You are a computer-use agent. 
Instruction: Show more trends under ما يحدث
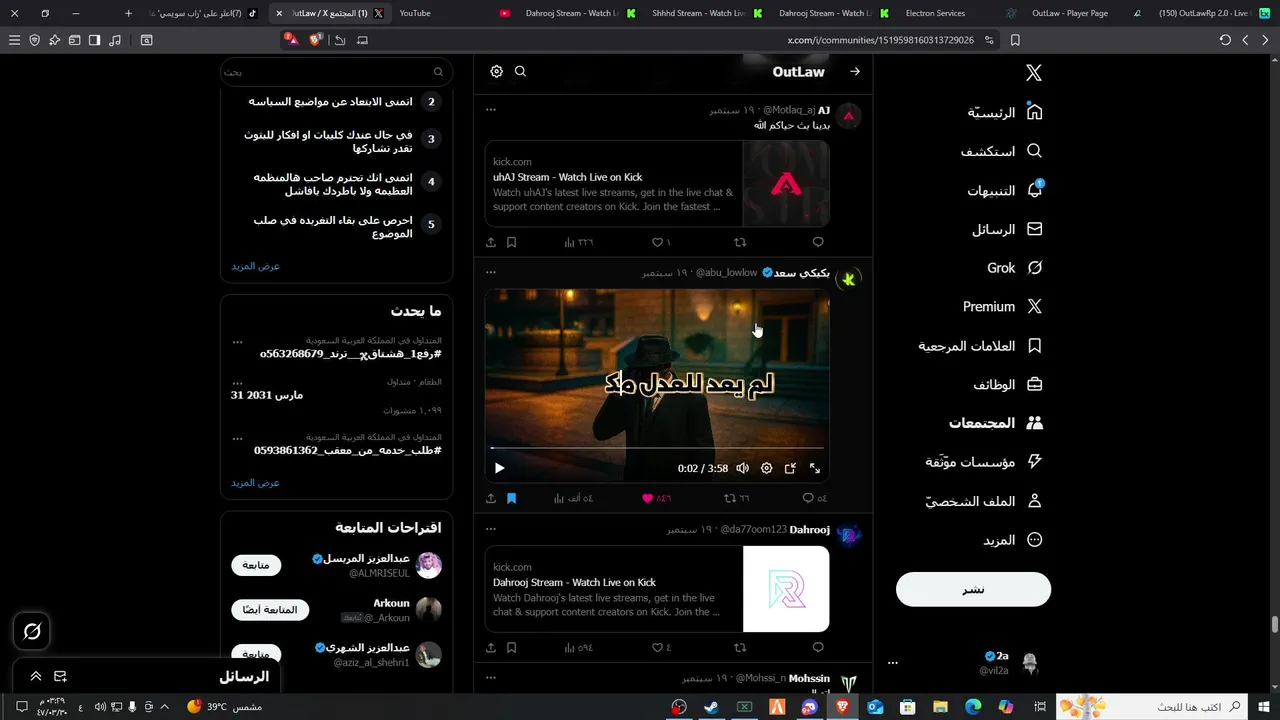256,483
